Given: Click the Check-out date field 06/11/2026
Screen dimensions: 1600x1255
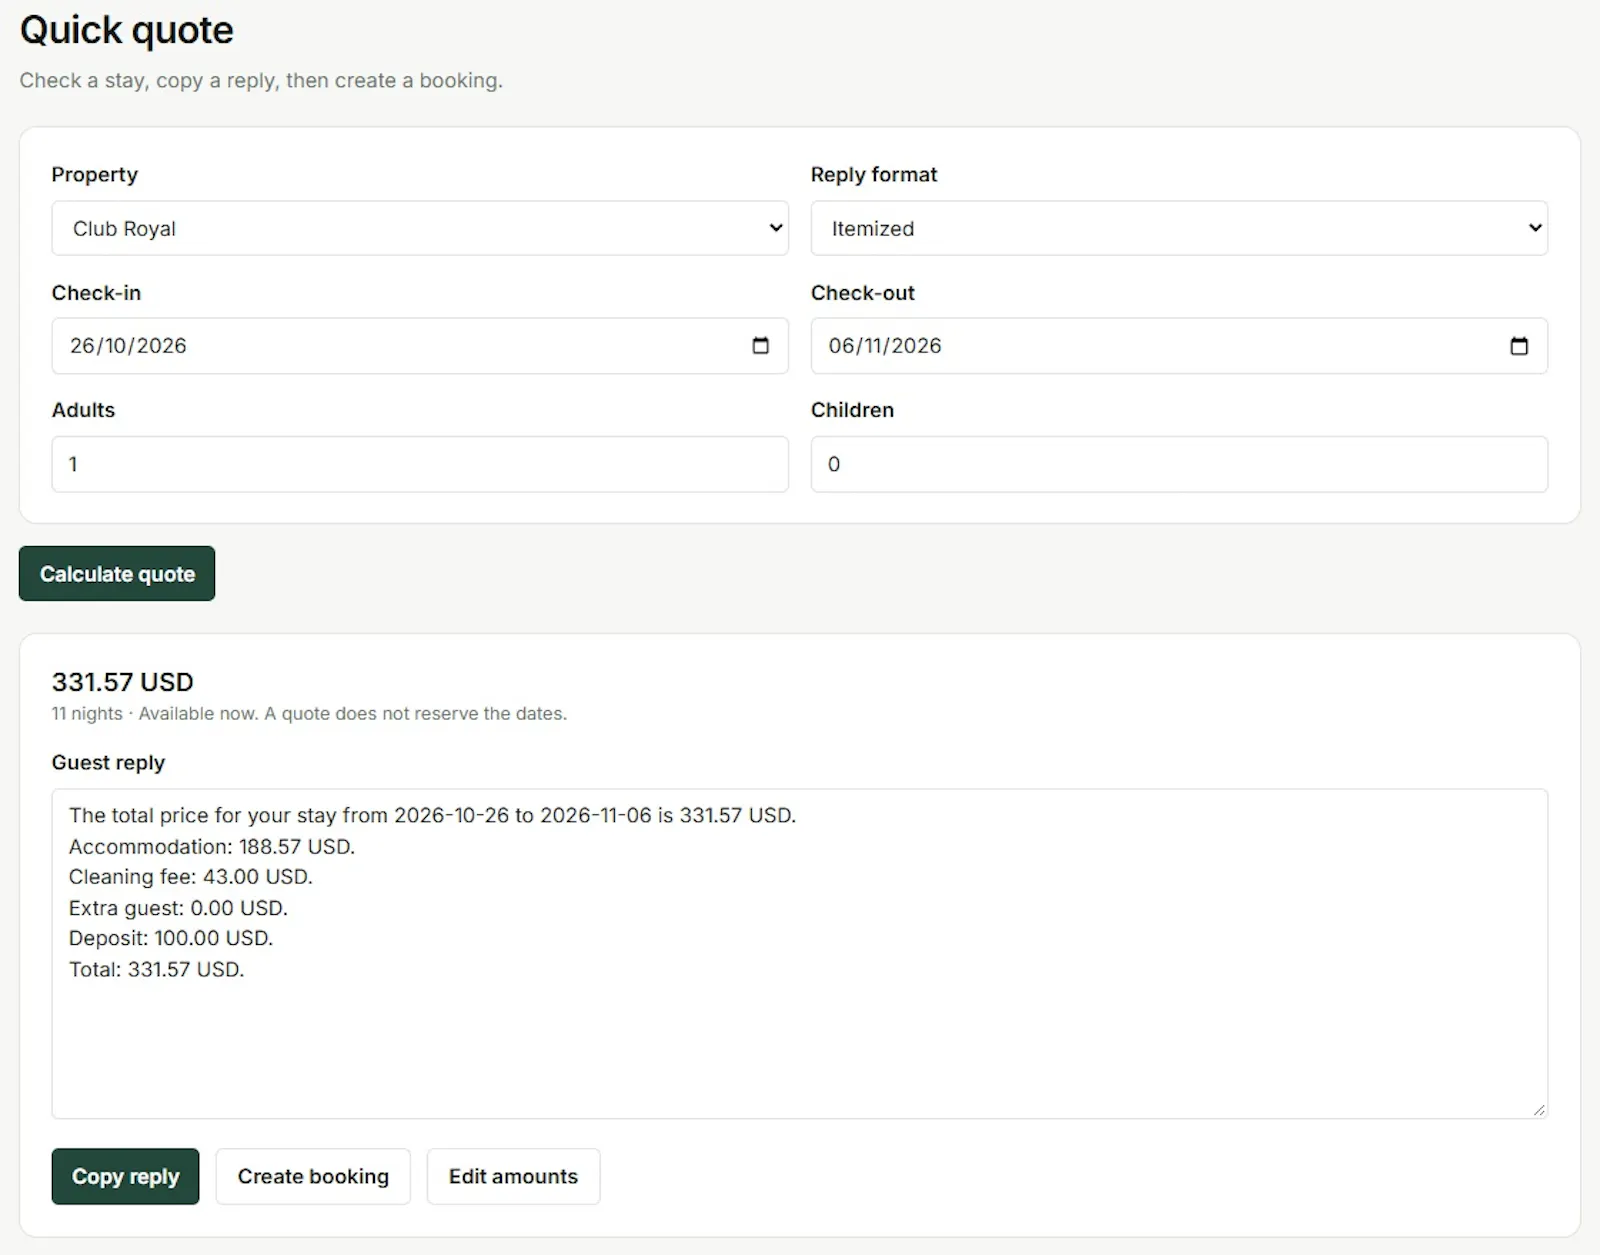Looking at the screenshot, I should tap(1179, 346).
